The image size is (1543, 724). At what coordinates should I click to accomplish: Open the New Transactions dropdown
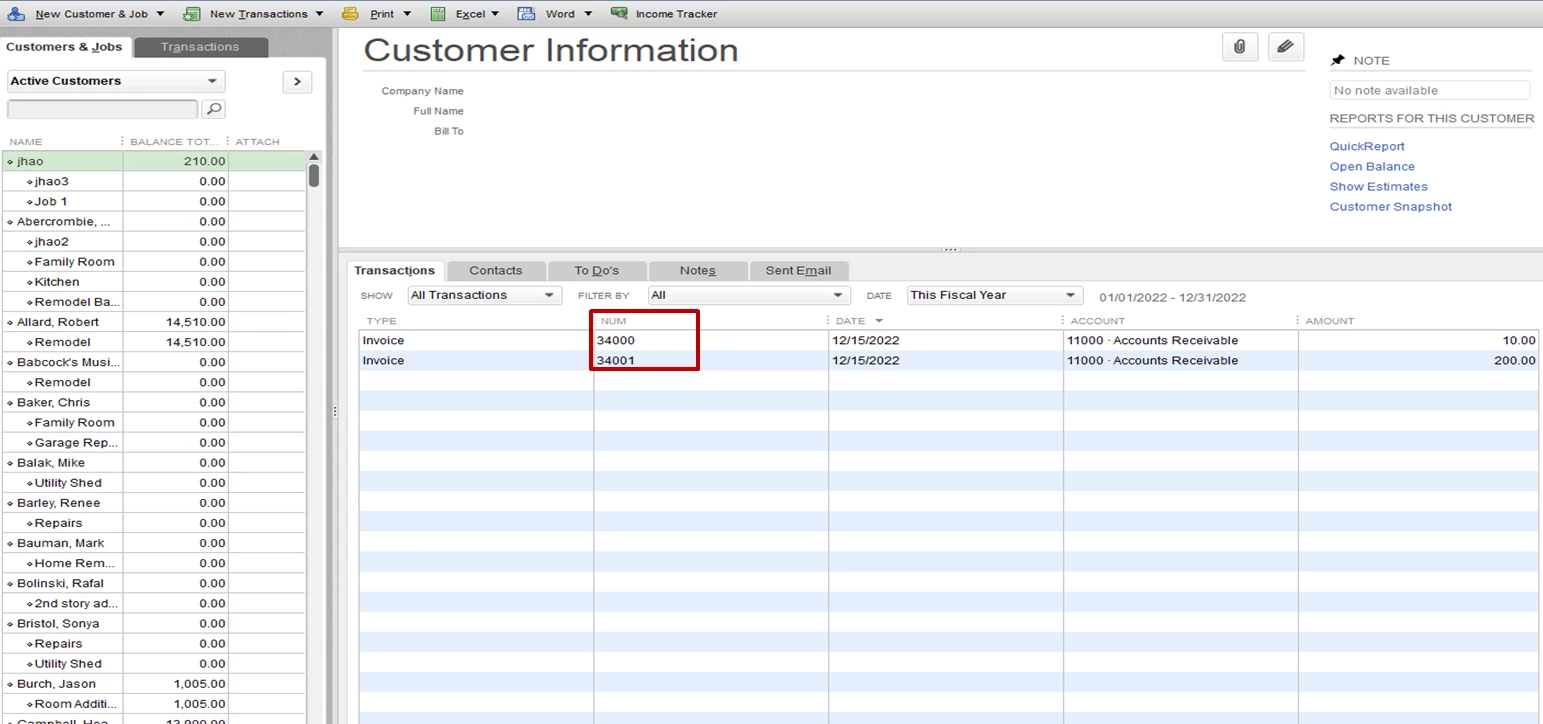pos(254,14)
